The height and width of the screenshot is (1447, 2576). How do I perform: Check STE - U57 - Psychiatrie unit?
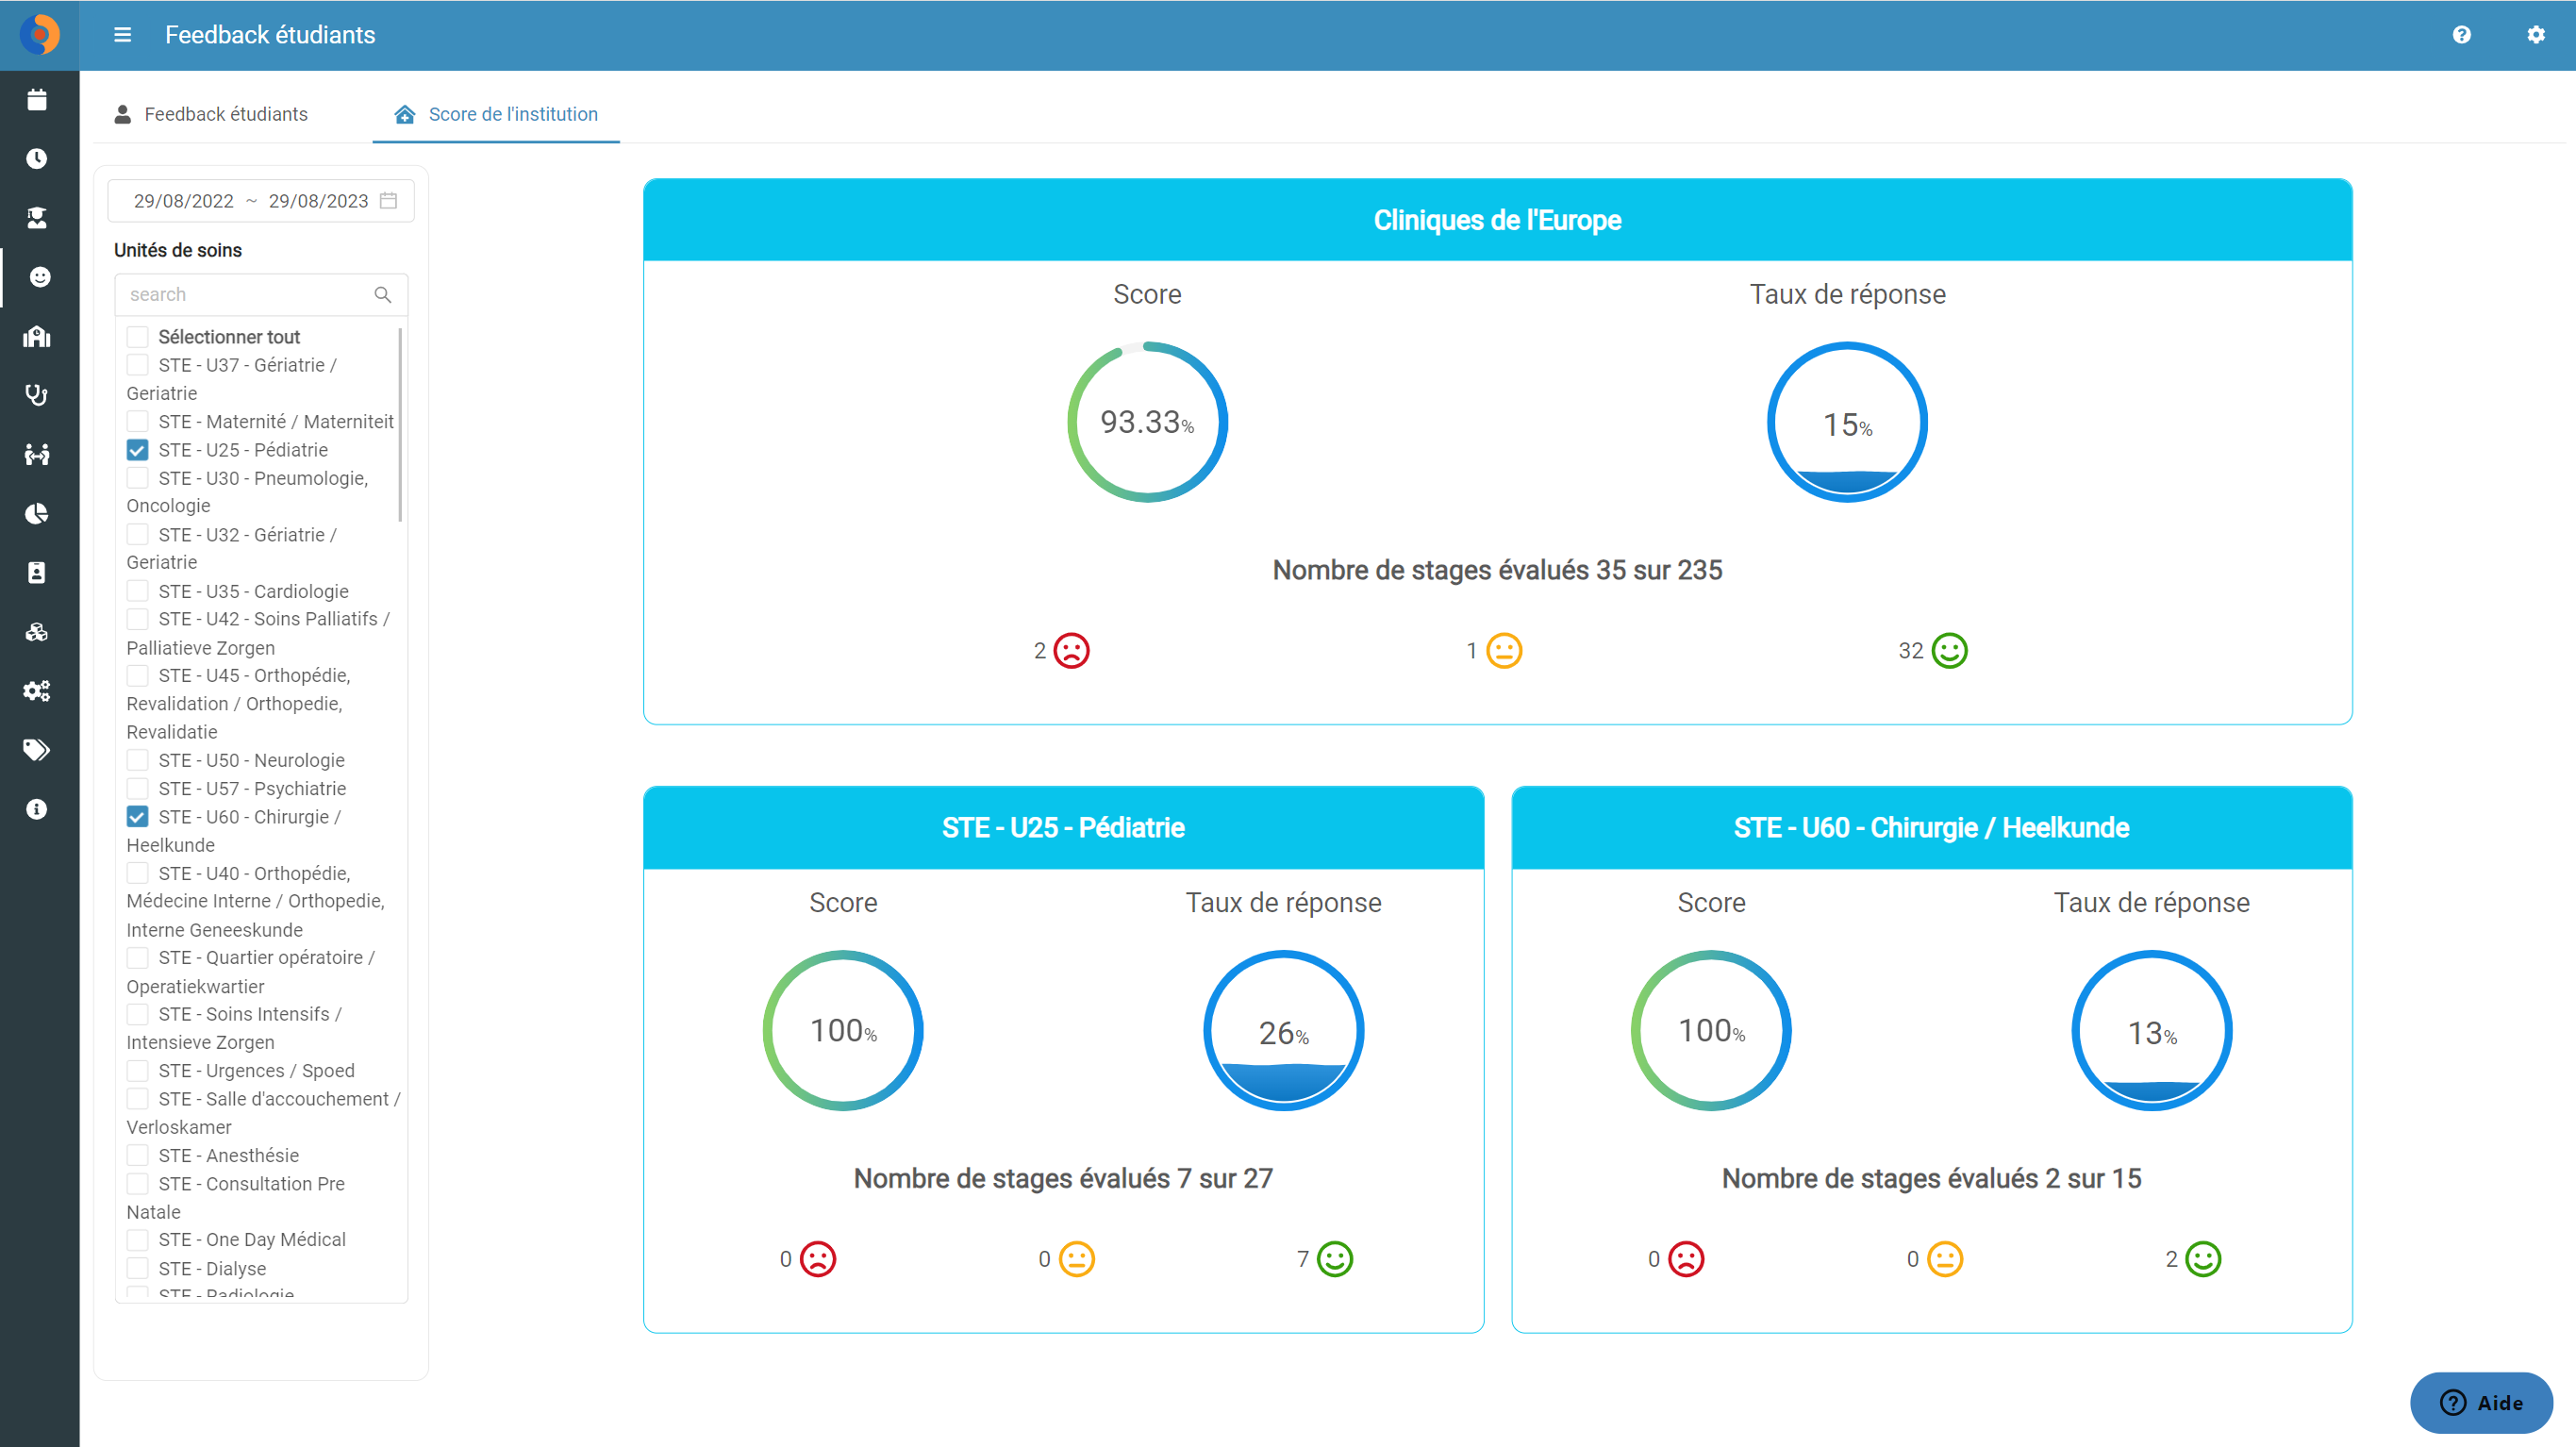(138, 788)
